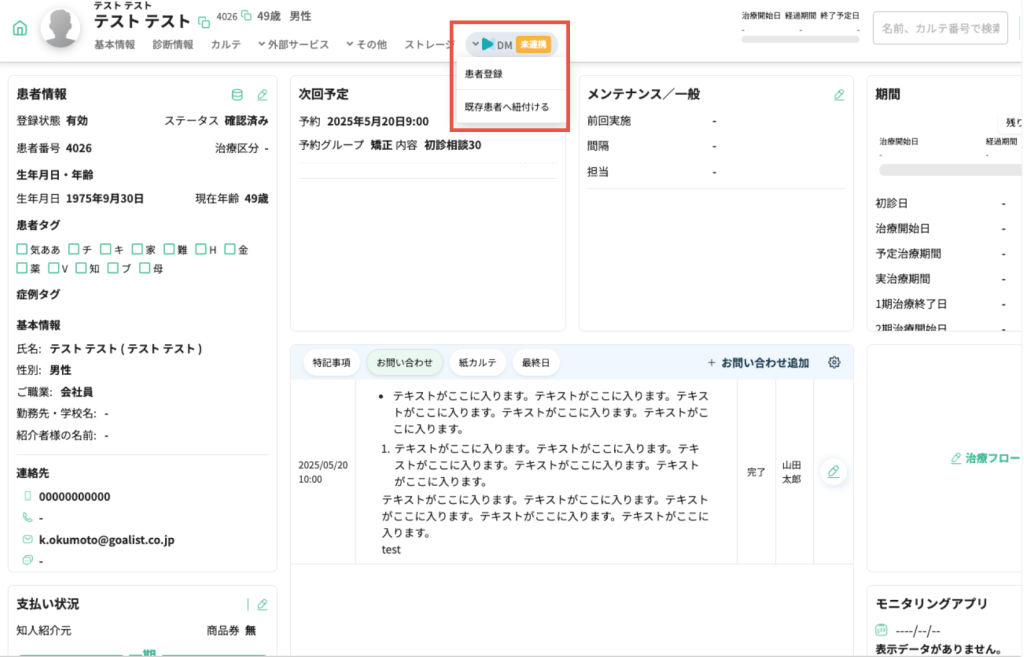Copy the patient name via copy icon

point(204,22)
